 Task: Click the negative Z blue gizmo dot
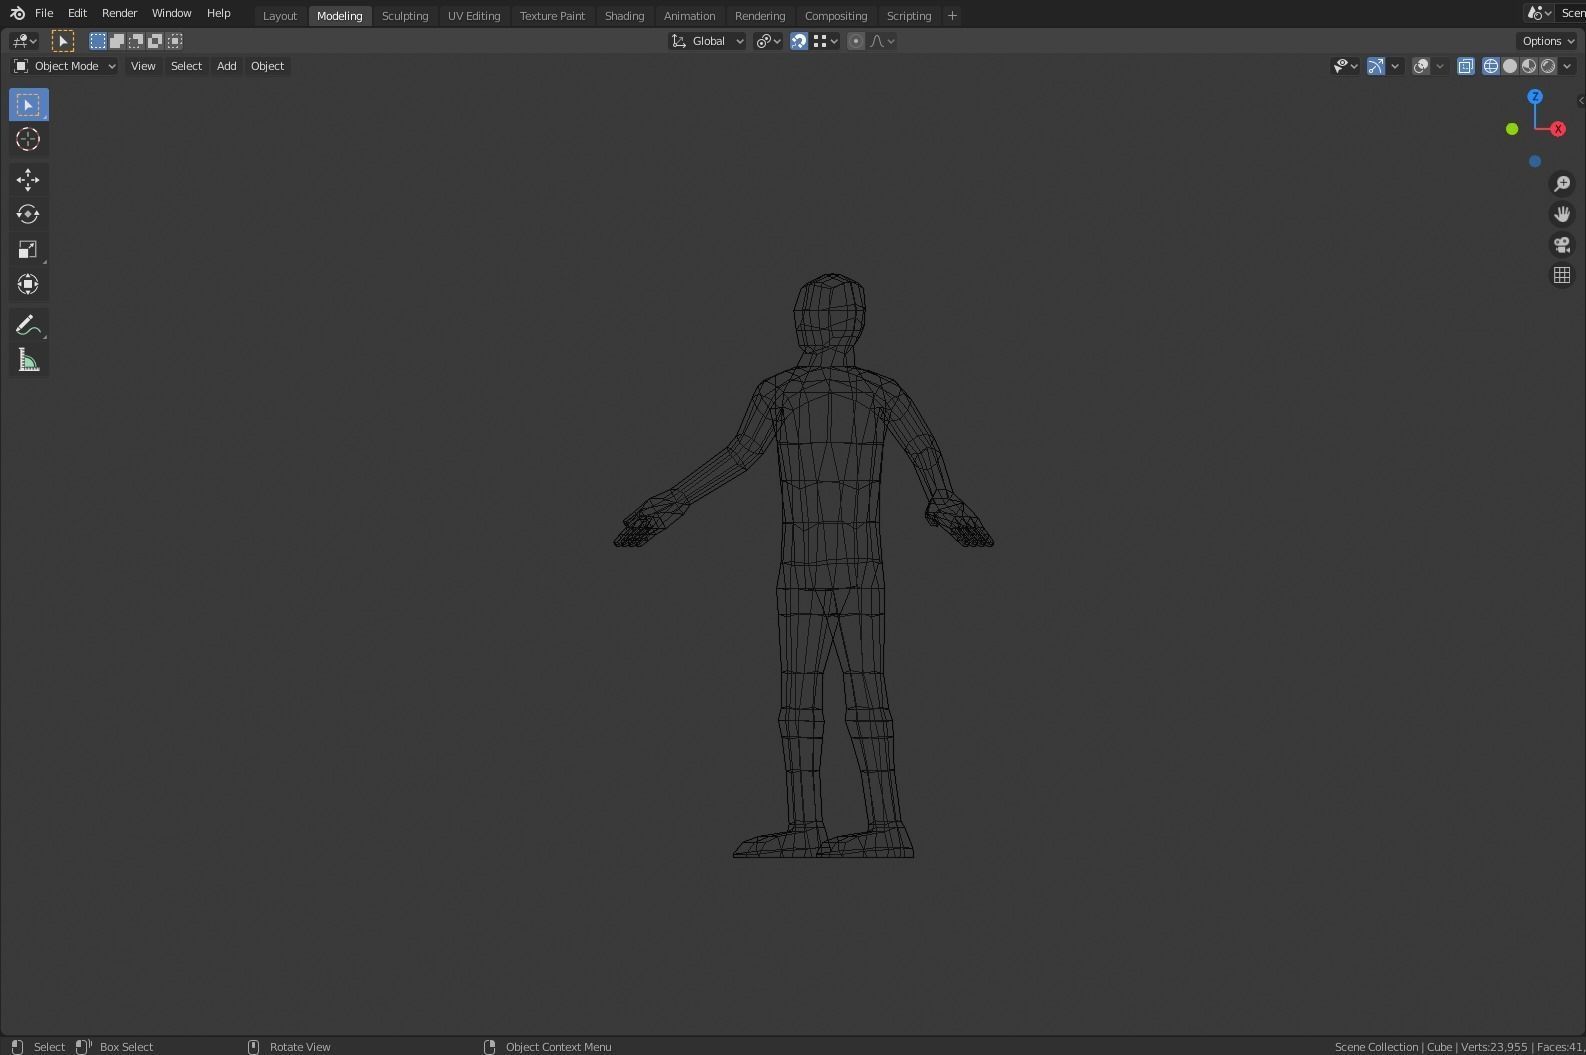(x=1535, y=161)
